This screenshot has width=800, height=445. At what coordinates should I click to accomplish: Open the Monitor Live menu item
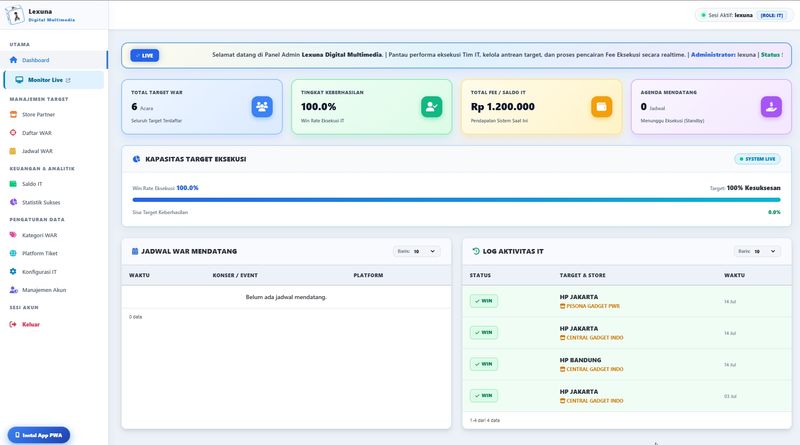click(x=54, y=80)
